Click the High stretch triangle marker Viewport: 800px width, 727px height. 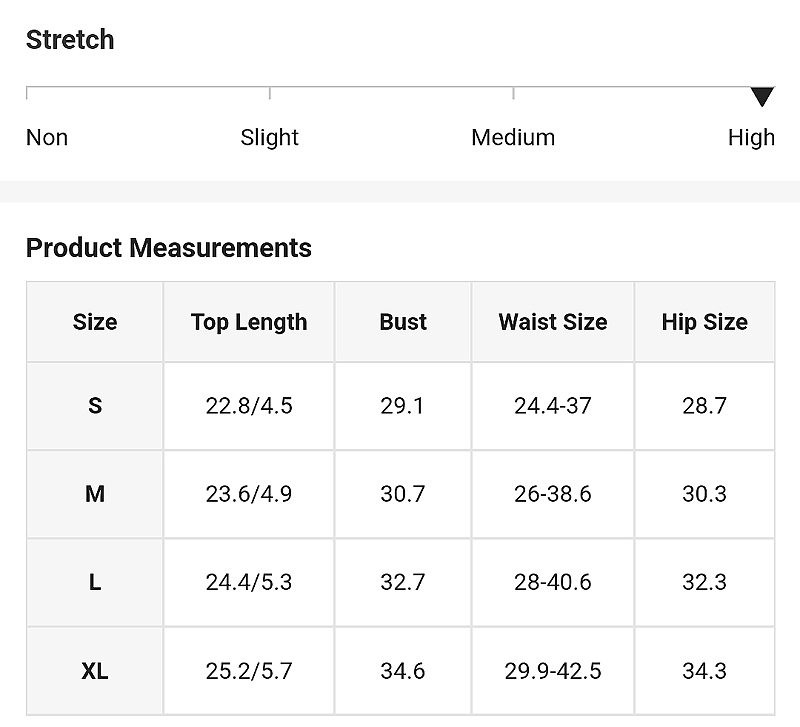(762, 97)
